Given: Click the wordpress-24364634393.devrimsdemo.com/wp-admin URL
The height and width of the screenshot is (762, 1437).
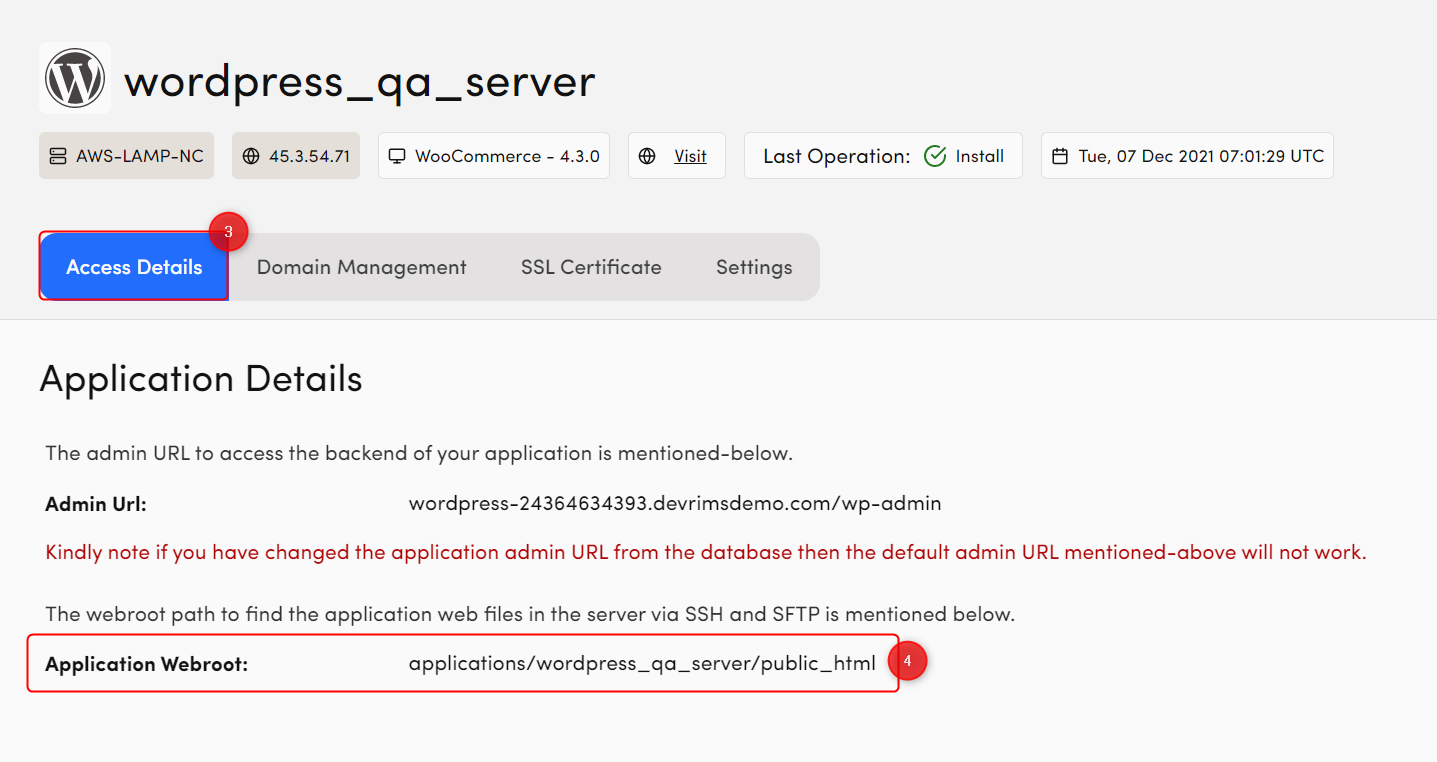Looking at the screenshot, I should pos(675,504).
